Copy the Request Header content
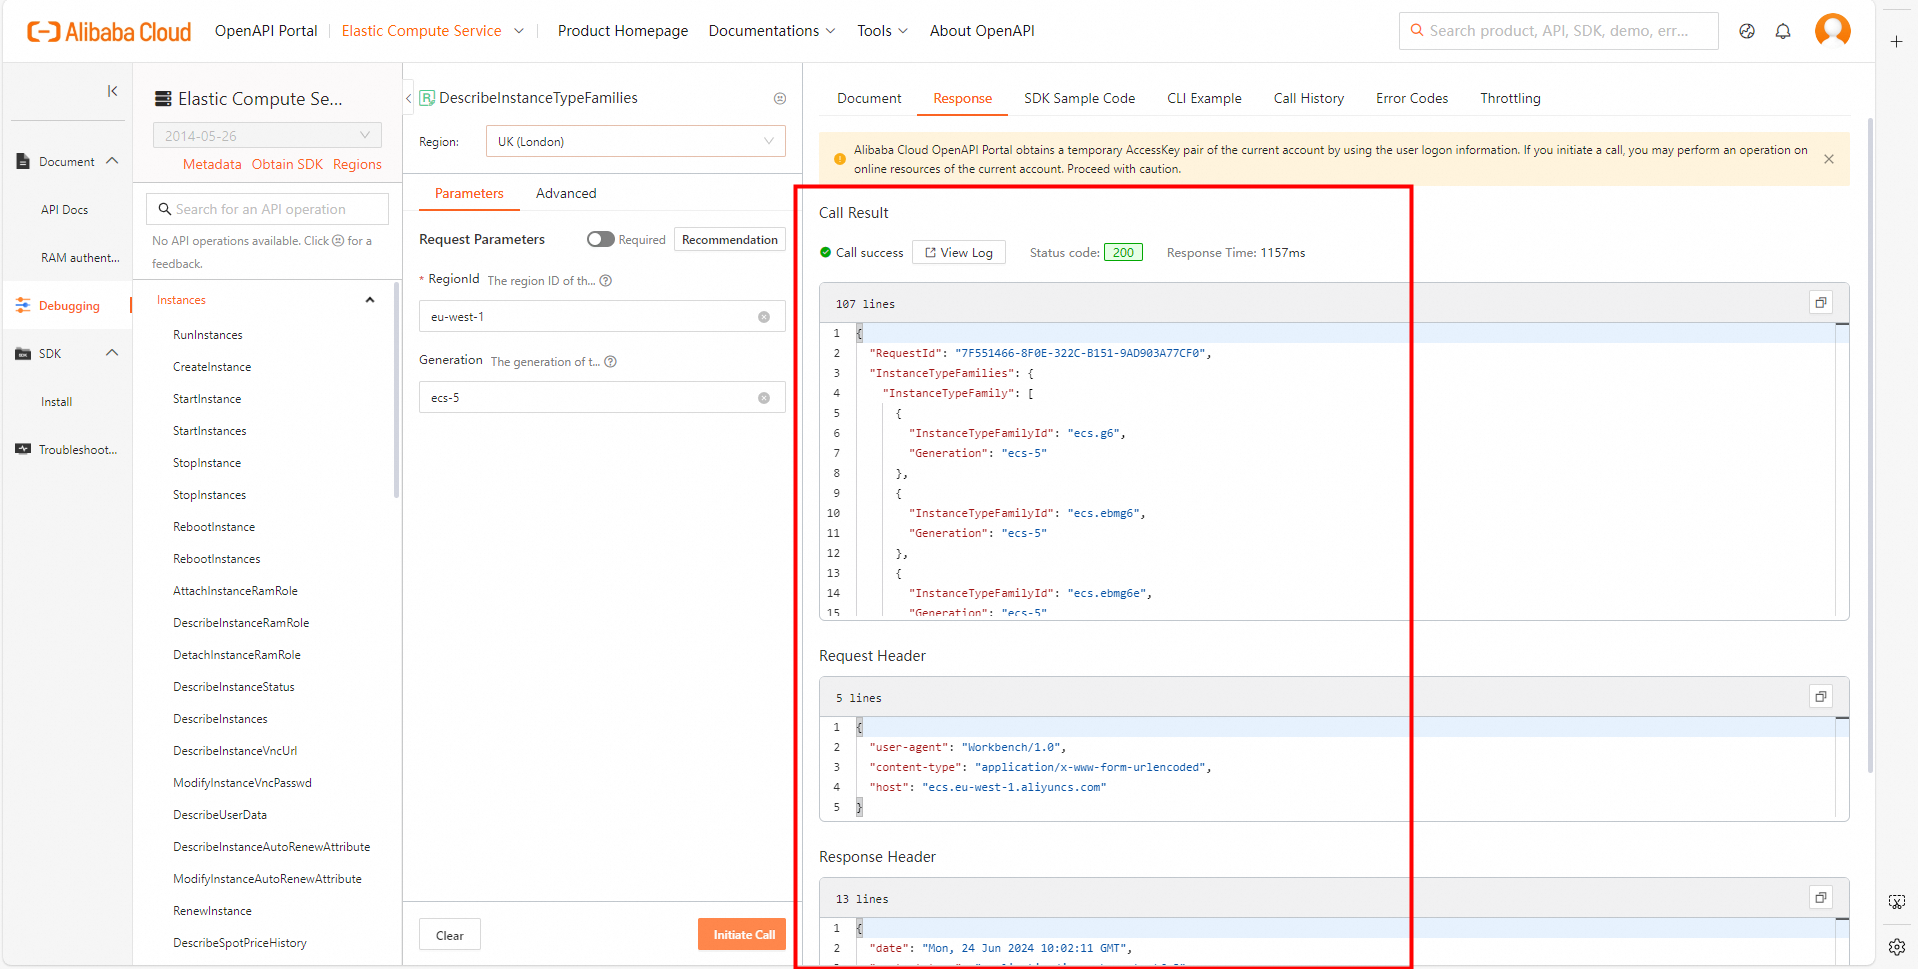Screen dimensions: 1918x969 (x=1821, y=697)
